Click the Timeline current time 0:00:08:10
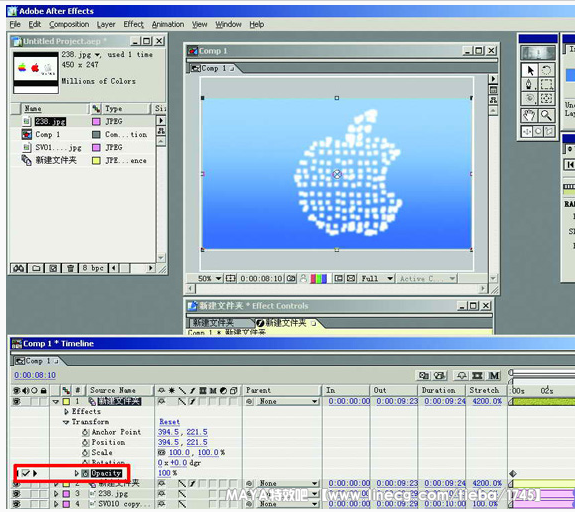This screenshot has width=575, height=512. (35, 376)
